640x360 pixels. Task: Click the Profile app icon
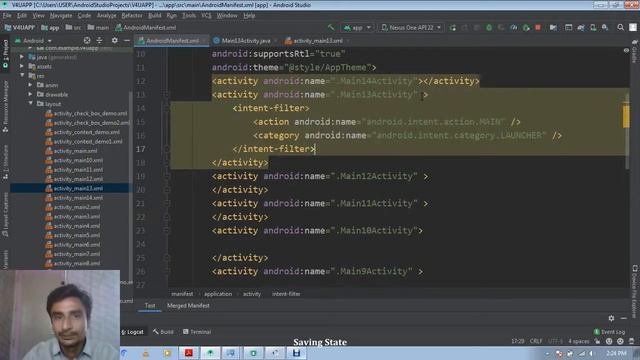pyautogui.click(x=513, y=28)
